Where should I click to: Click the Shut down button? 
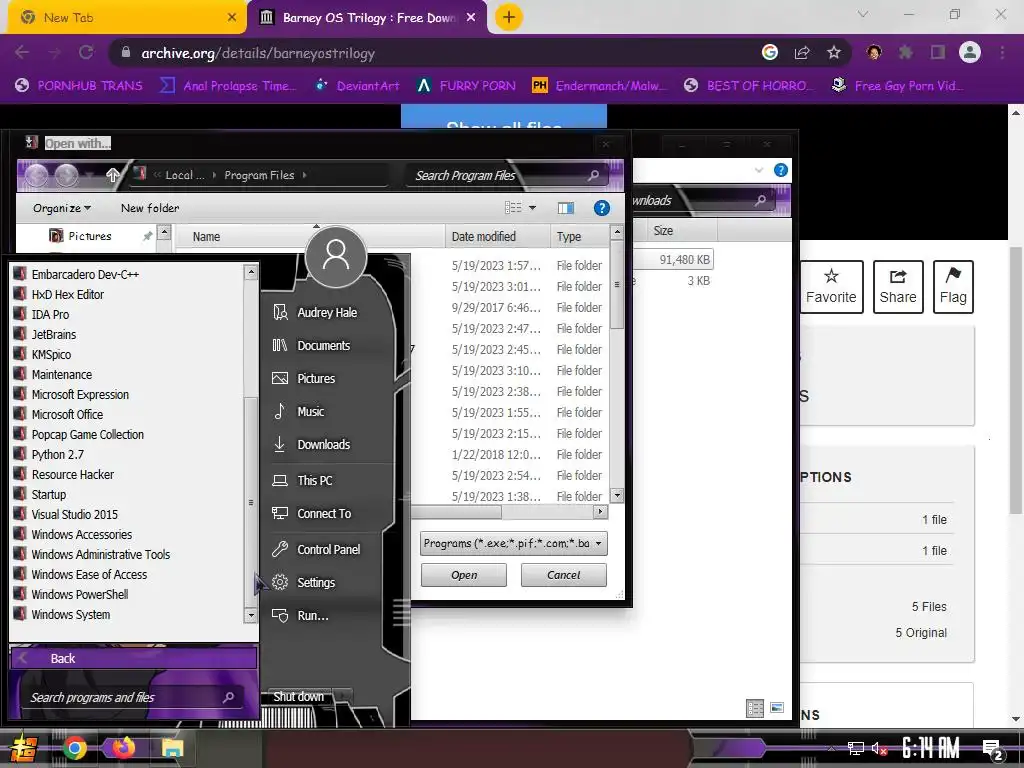tap(298, 696)
